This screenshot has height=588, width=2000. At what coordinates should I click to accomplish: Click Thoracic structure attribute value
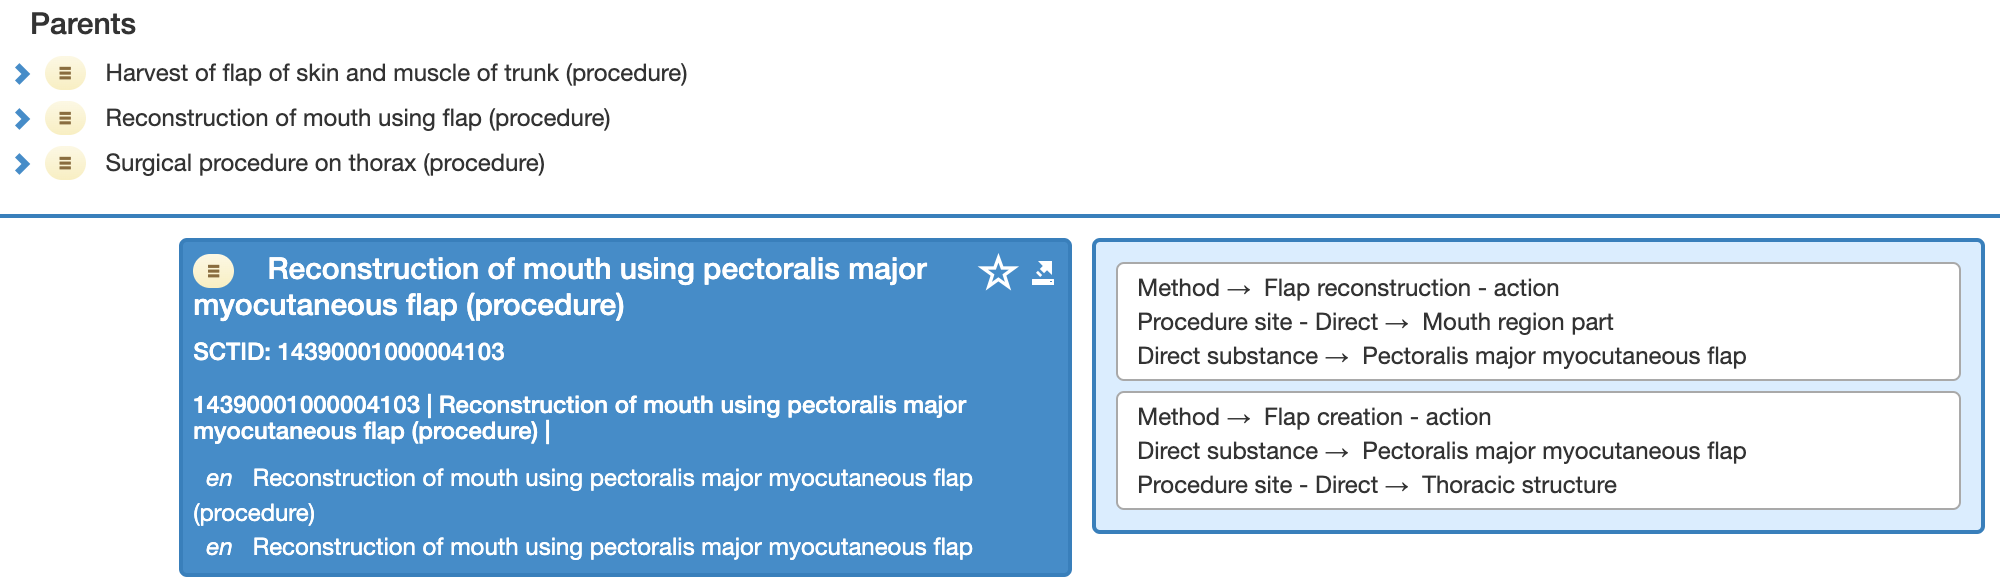point(1518,485)
